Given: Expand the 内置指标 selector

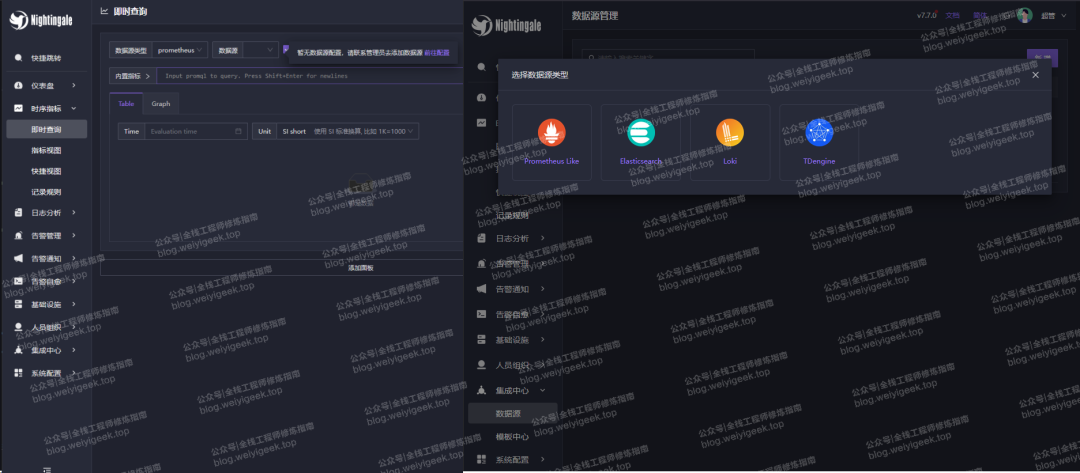Looking at the screenshot, I should click(x=133, y=76).
